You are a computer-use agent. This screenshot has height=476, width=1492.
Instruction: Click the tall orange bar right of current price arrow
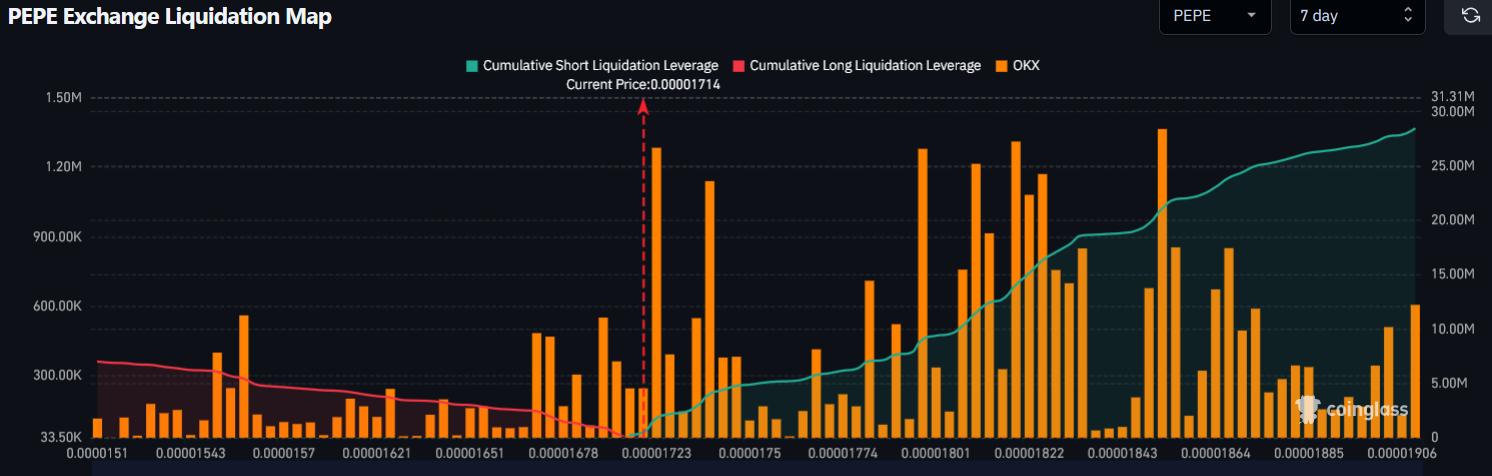click(x=656, y=292)
